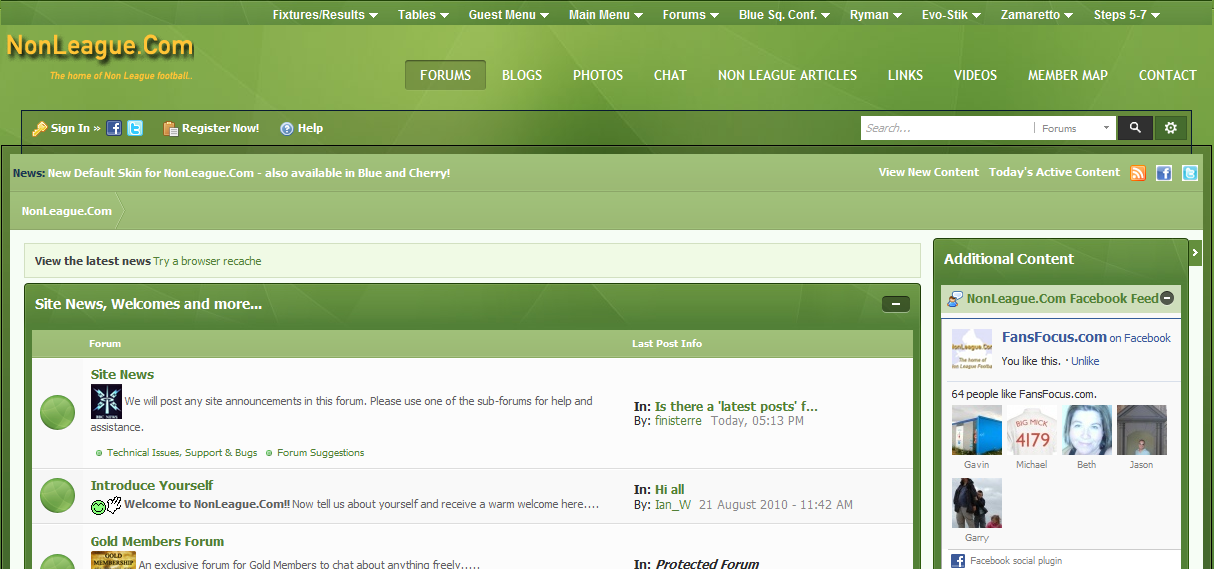Image resolution: width=1214 pixels, height=569 pixels.
Task: Open Jason's profile photo
Action: pyautogui.click(x=1142, y=430)
